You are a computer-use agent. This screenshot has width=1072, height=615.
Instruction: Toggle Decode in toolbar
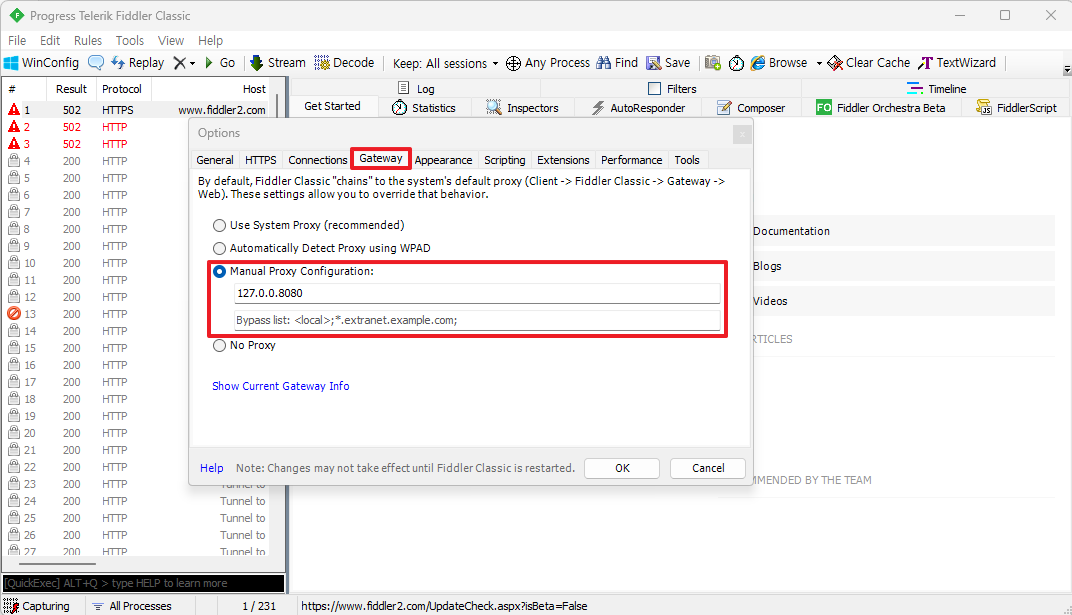[344, 63]
